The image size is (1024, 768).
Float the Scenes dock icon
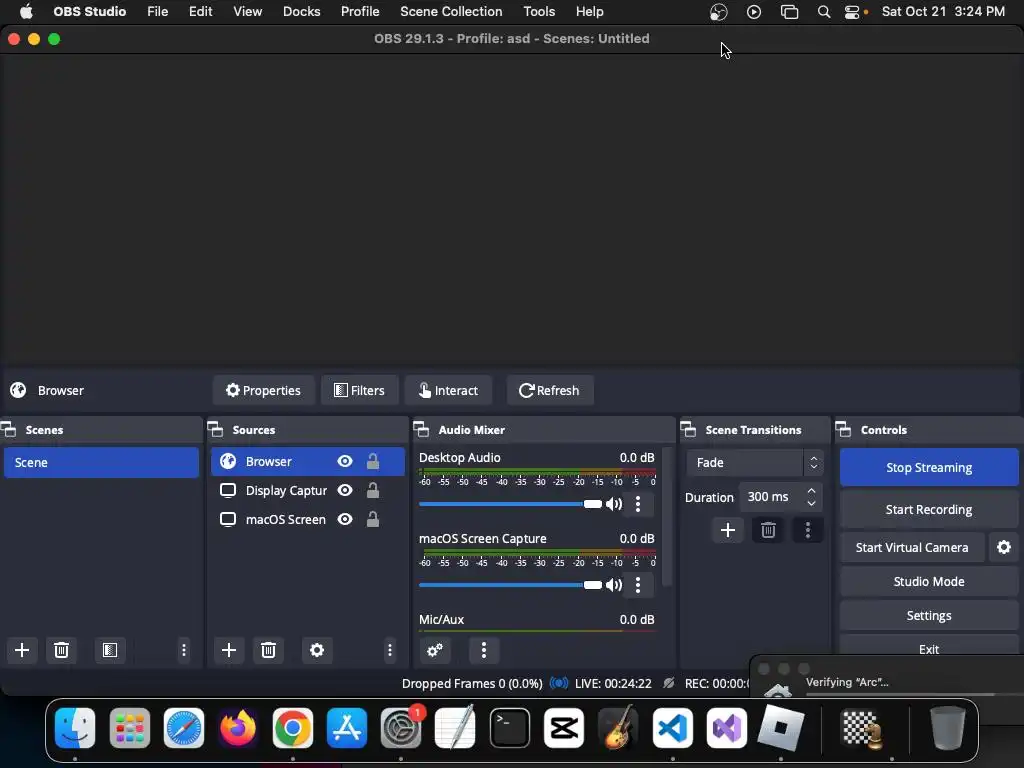8,430
